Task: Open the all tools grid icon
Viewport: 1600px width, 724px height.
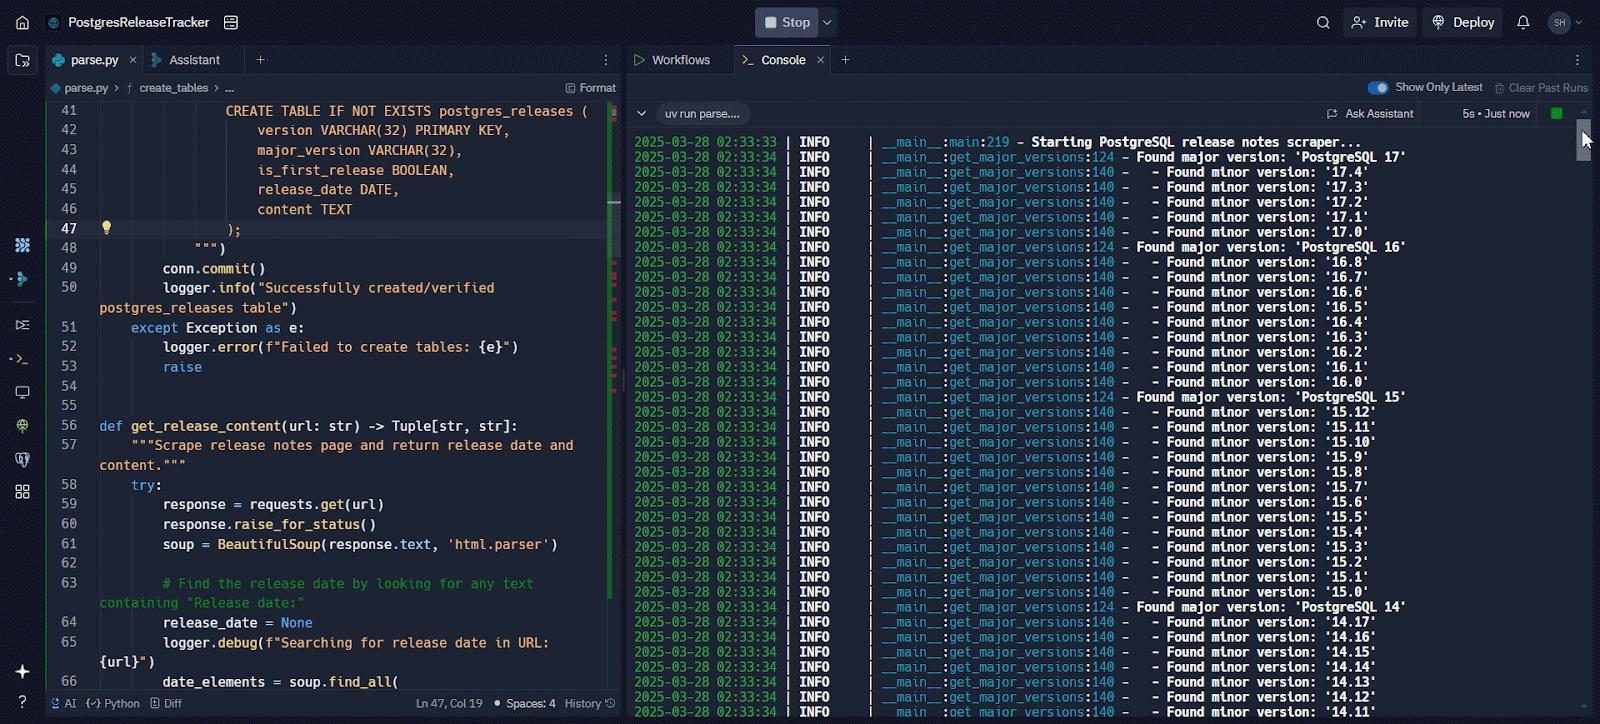Action: click(x=22, y=492)
